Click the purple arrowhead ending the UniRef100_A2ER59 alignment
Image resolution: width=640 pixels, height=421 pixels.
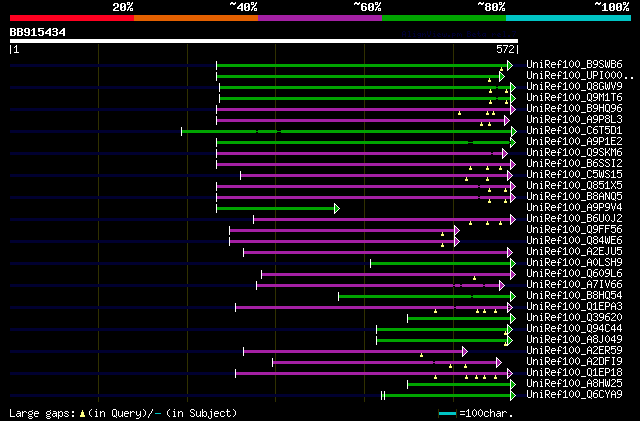coord(464,352)
